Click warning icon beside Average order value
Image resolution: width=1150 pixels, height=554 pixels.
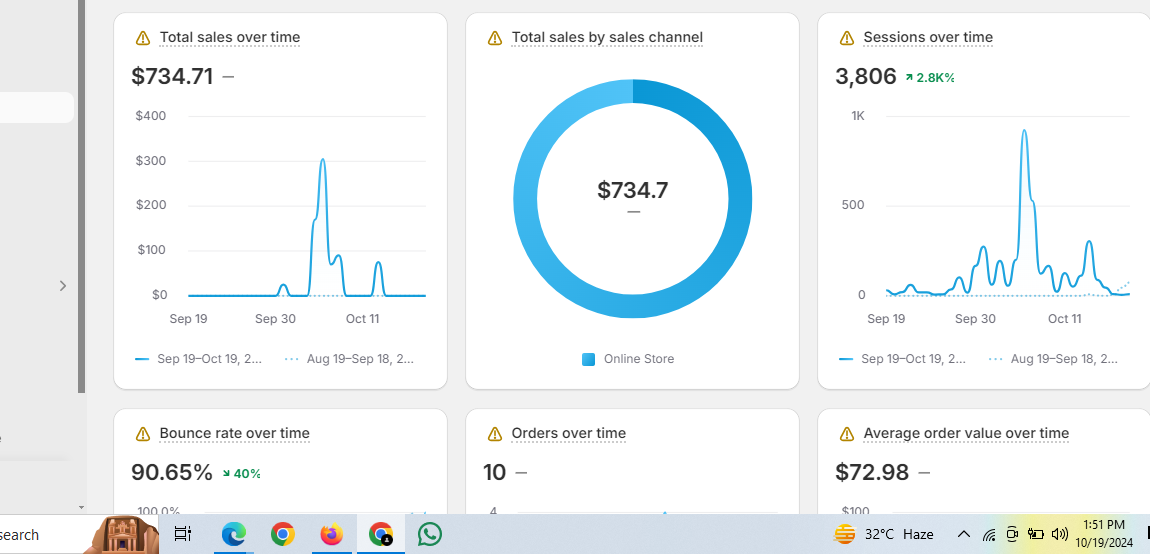coord(847,434)
